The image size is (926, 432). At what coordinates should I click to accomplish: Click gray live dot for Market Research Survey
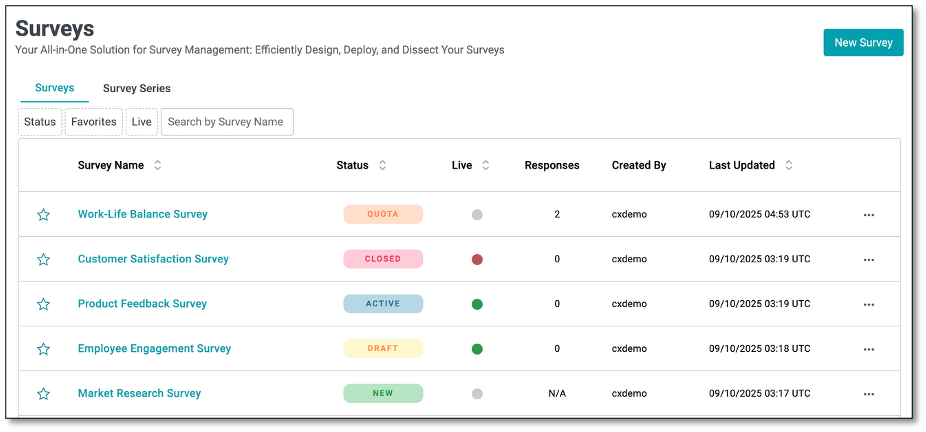pyautogui.click(x=477, y=394)
